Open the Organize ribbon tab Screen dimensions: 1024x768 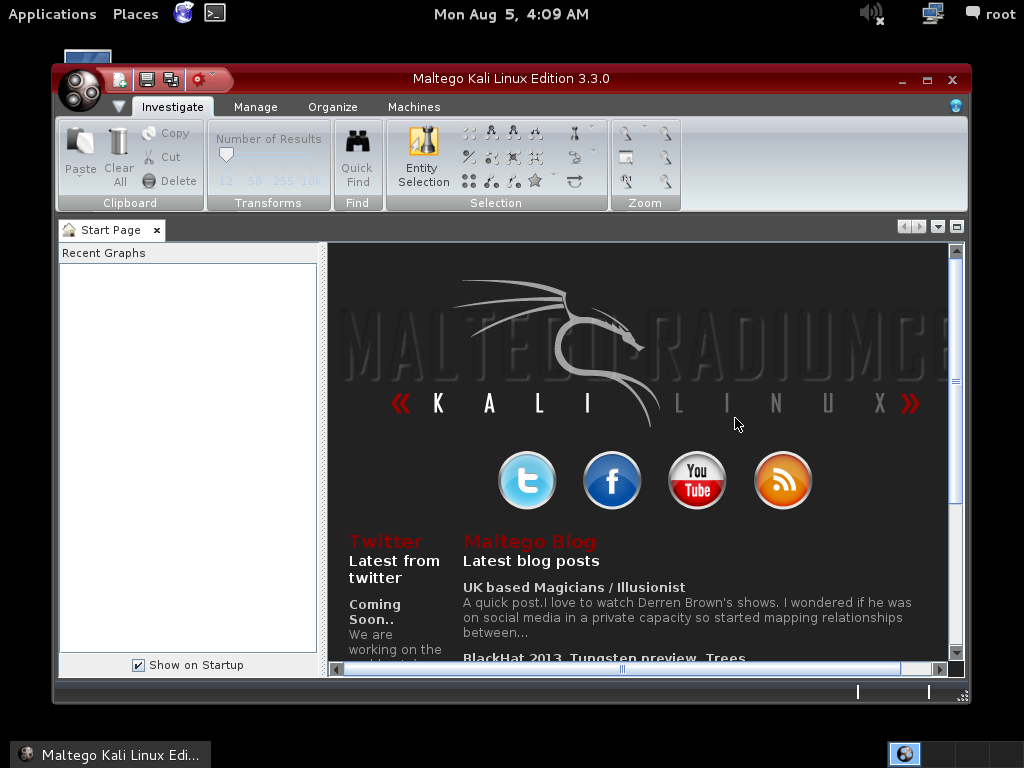(x=332, y=107)
